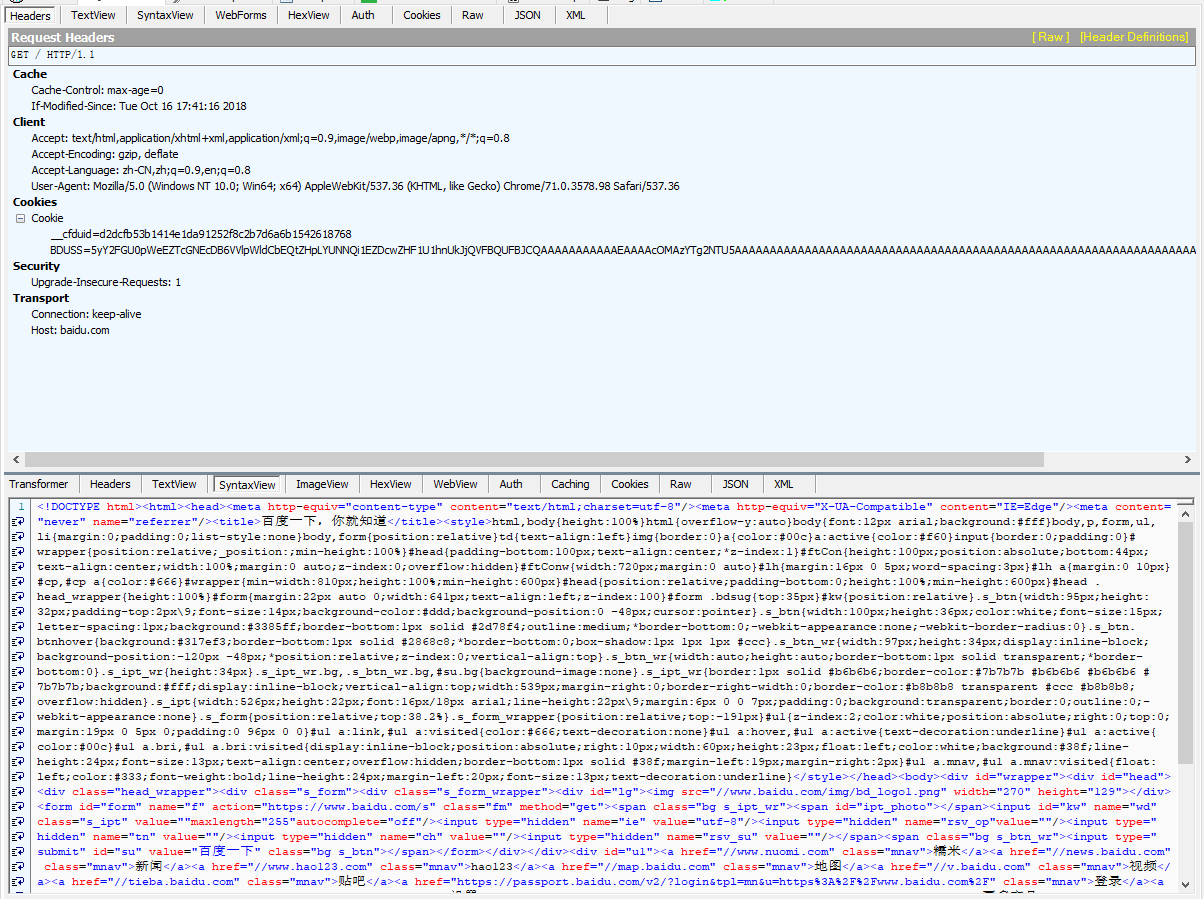Click the Cookies group heading

click(x=35, y=202)
